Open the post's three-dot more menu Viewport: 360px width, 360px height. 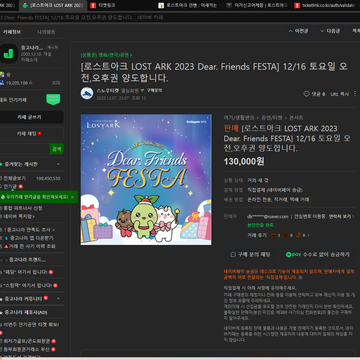click(x=355, y=94)
